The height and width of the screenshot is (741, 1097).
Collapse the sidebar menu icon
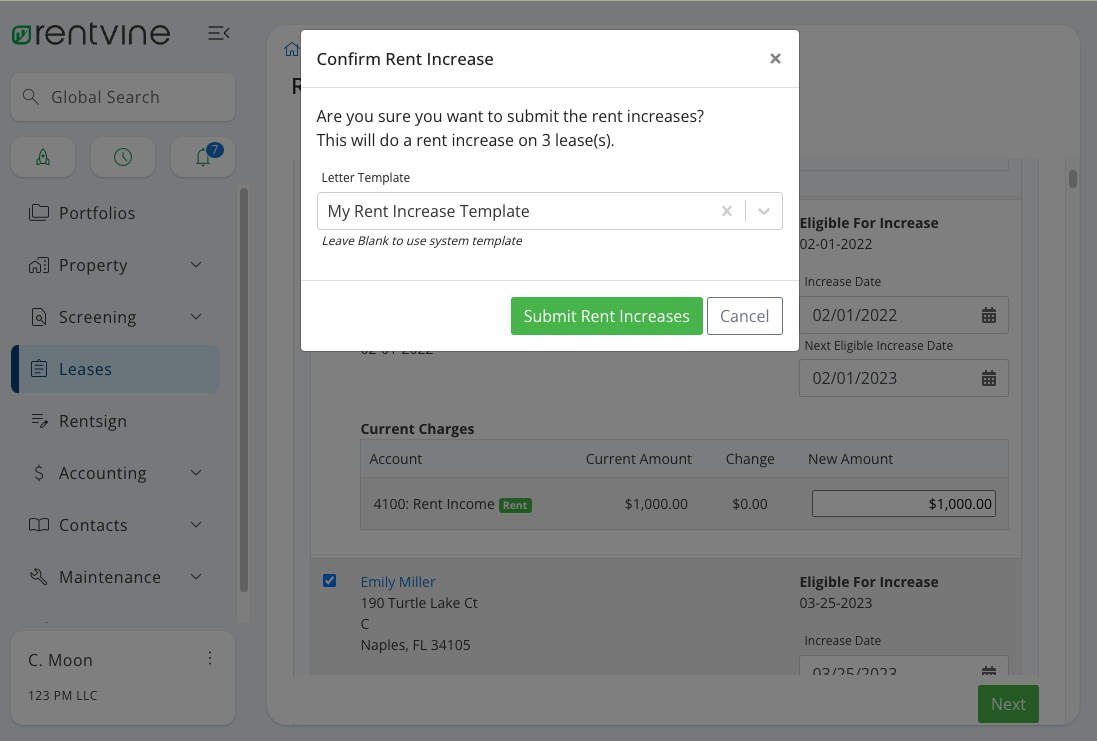pyautogui.click(x=218, y=34)
